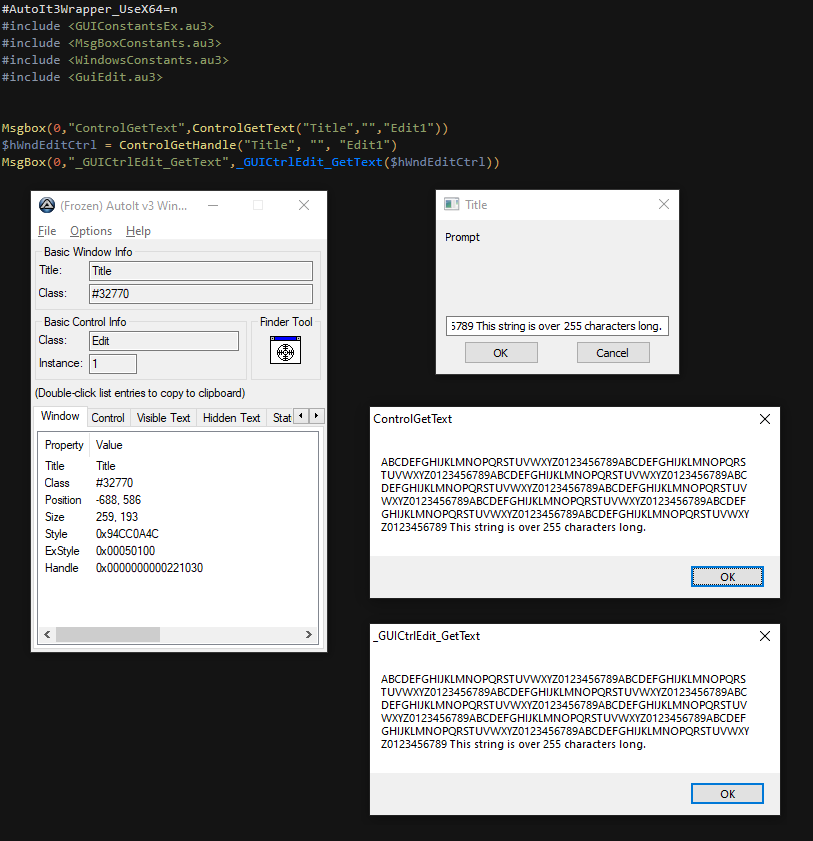Click ControlGetHandle function call in code
Screen dimensions: 813x841
coord(178,145)
